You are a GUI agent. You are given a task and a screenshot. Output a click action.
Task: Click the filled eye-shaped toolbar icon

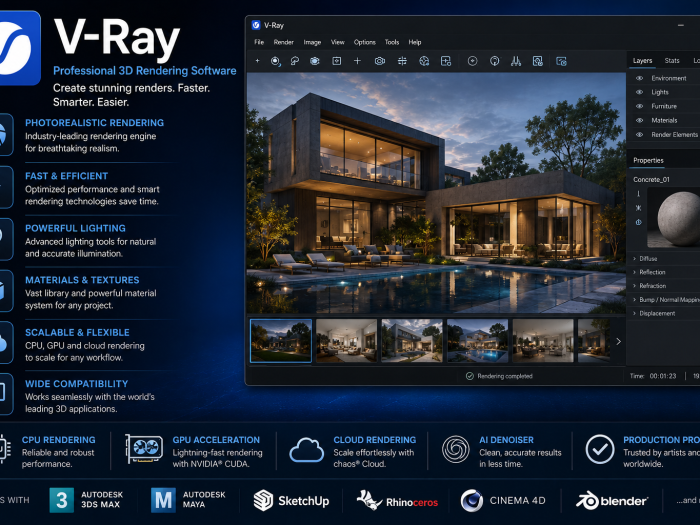point(315,61)
